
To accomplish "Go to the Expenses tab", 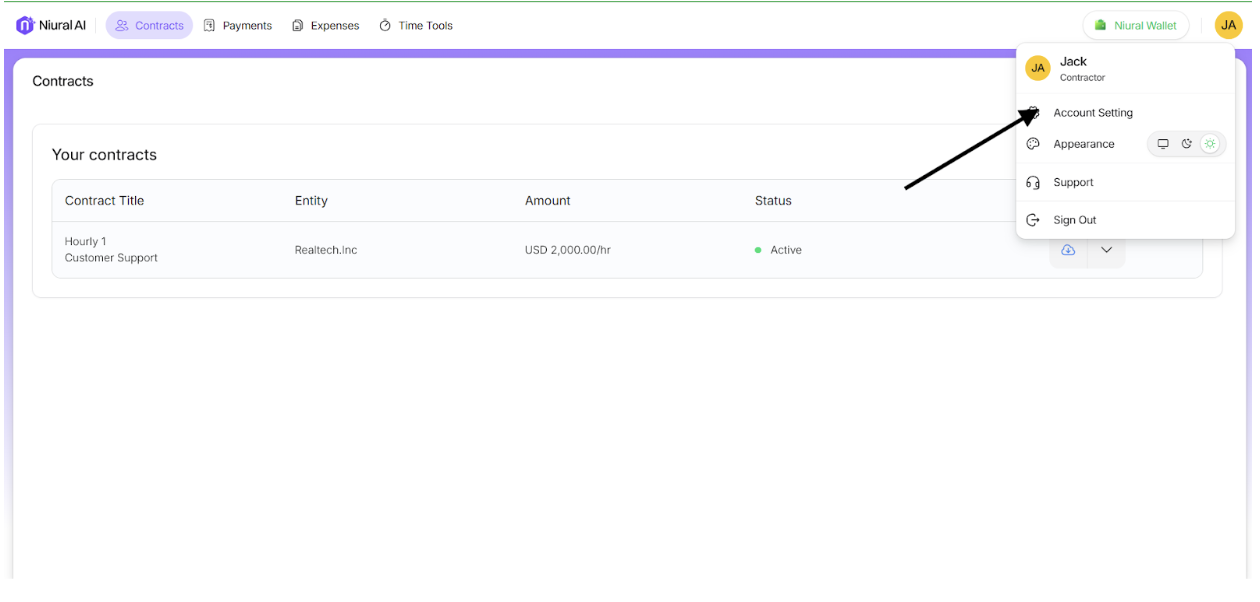I will pos(325,26).
